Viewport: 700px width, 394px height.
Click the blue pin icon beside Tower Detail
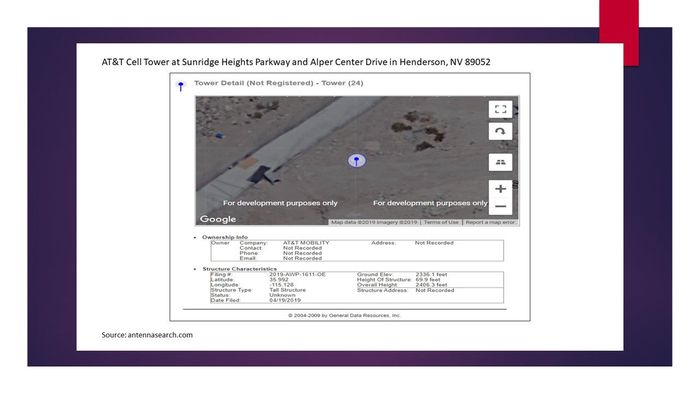click(x=181, y=86)
